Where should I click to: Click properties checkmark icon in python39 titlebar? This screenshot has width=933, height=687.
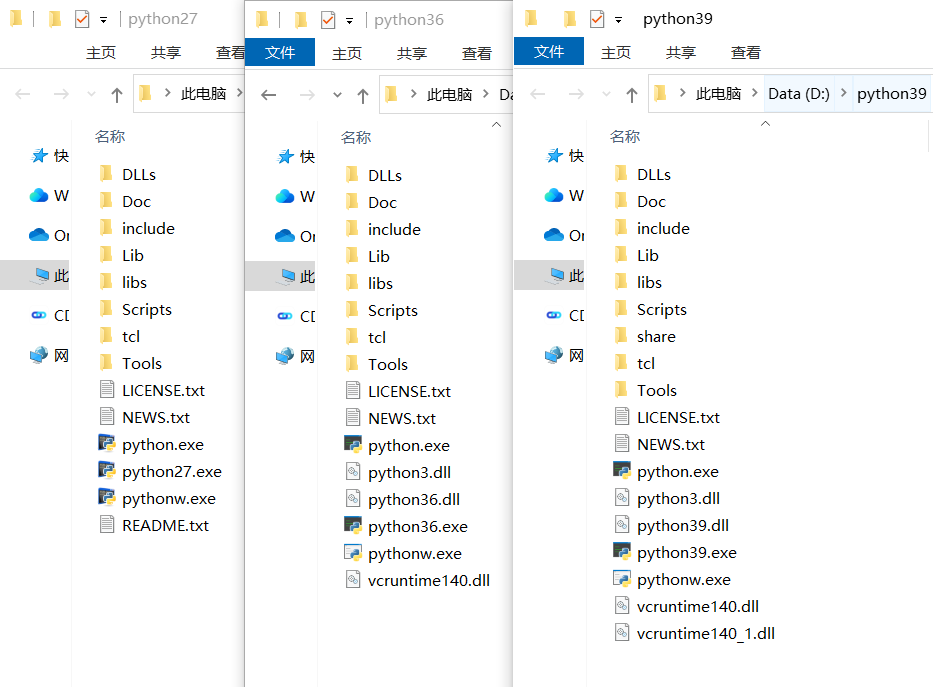(x=597, y=20)
